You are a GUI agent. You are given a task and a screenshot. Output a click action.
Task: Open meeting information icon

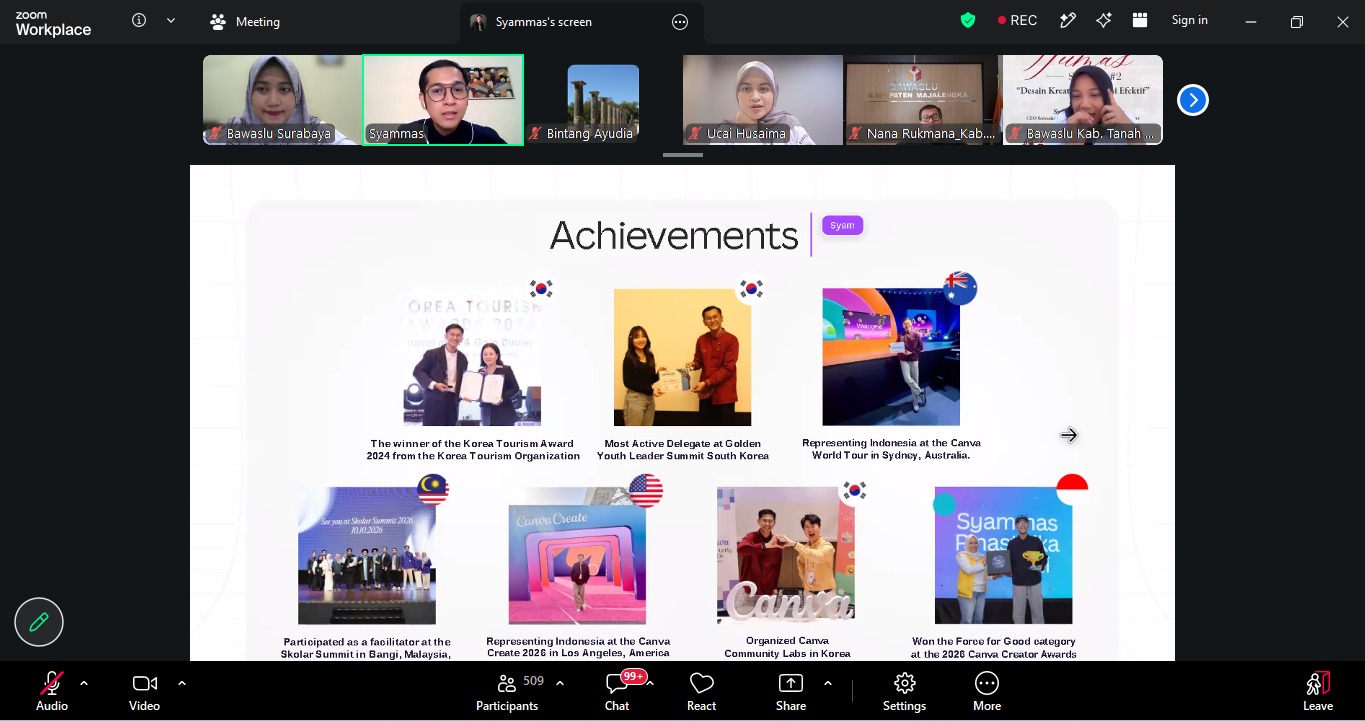(x=139, y=21)
